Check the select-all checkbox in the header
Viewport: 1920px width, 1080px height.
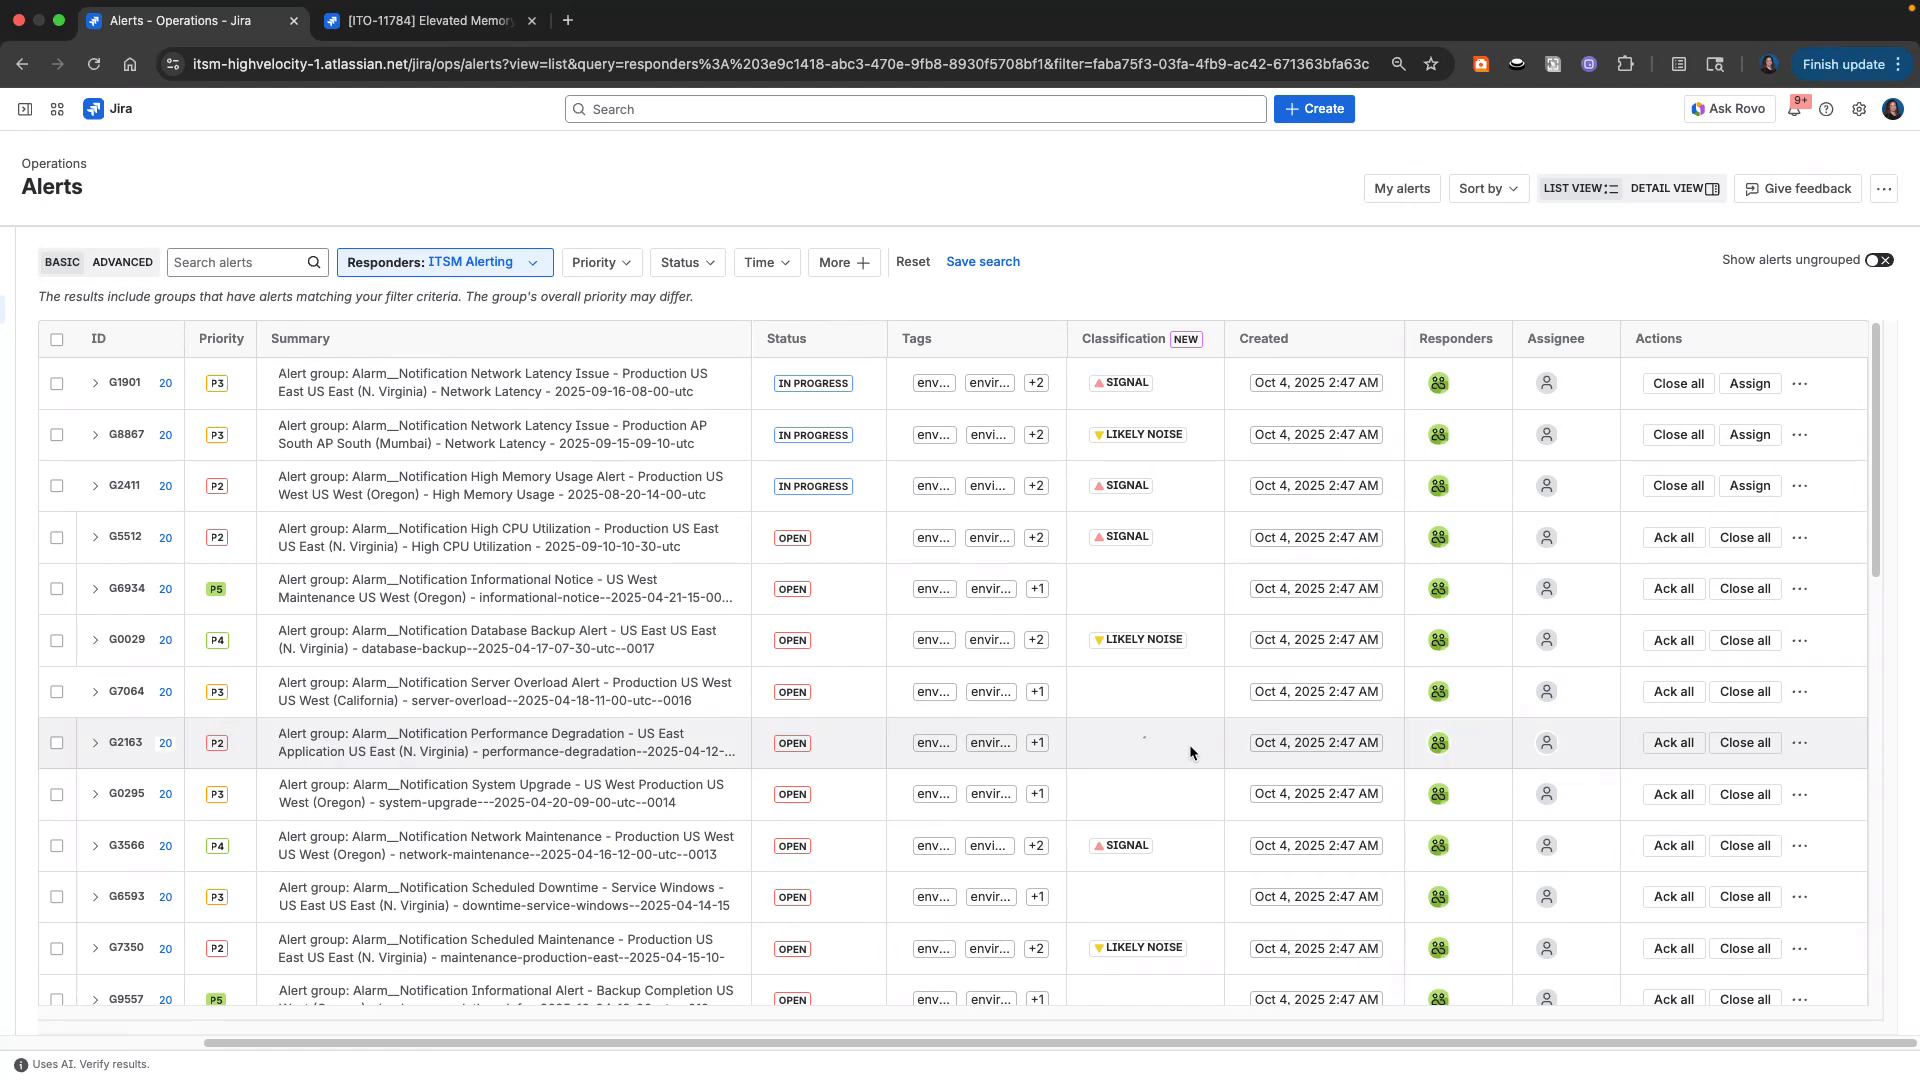click(57, 339)
